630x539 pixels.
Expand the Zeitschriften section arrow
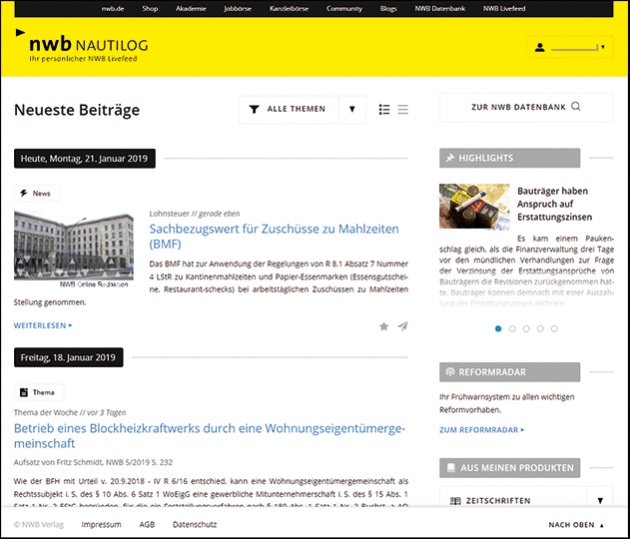tap(600, 501)
